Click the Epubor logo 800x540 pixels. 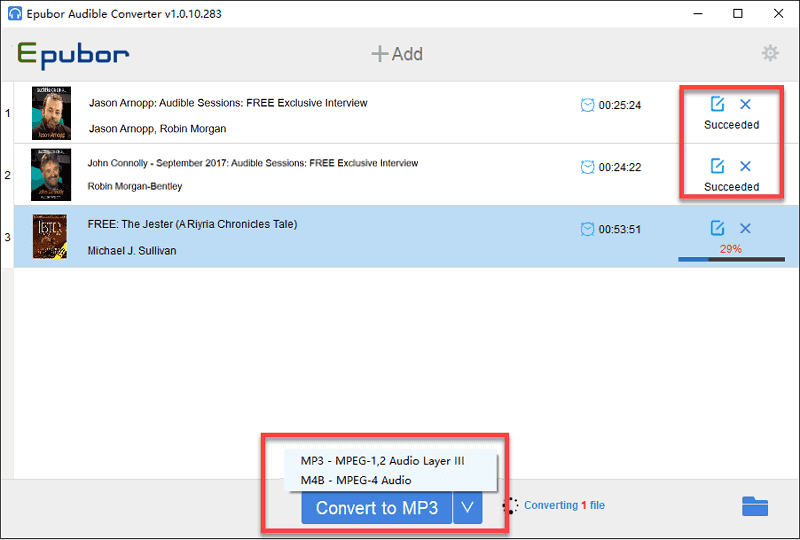click(73, 55)
